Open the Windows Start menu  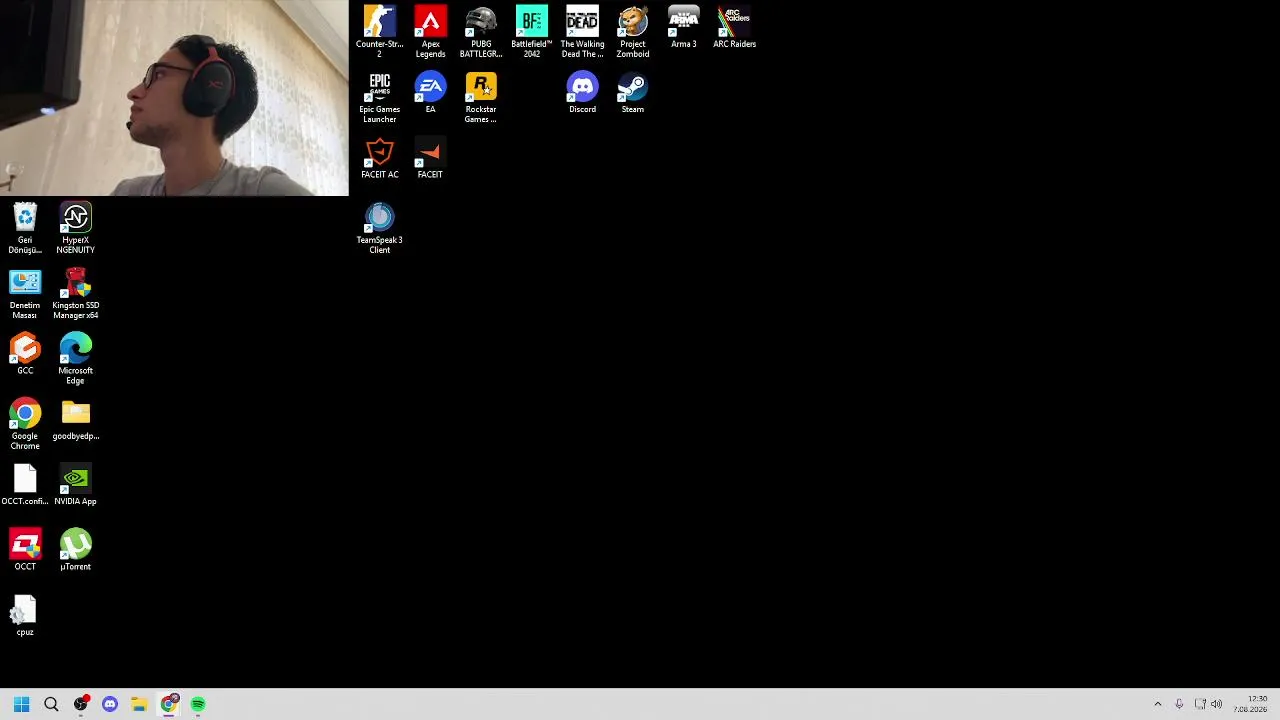[x=21, y=704]
